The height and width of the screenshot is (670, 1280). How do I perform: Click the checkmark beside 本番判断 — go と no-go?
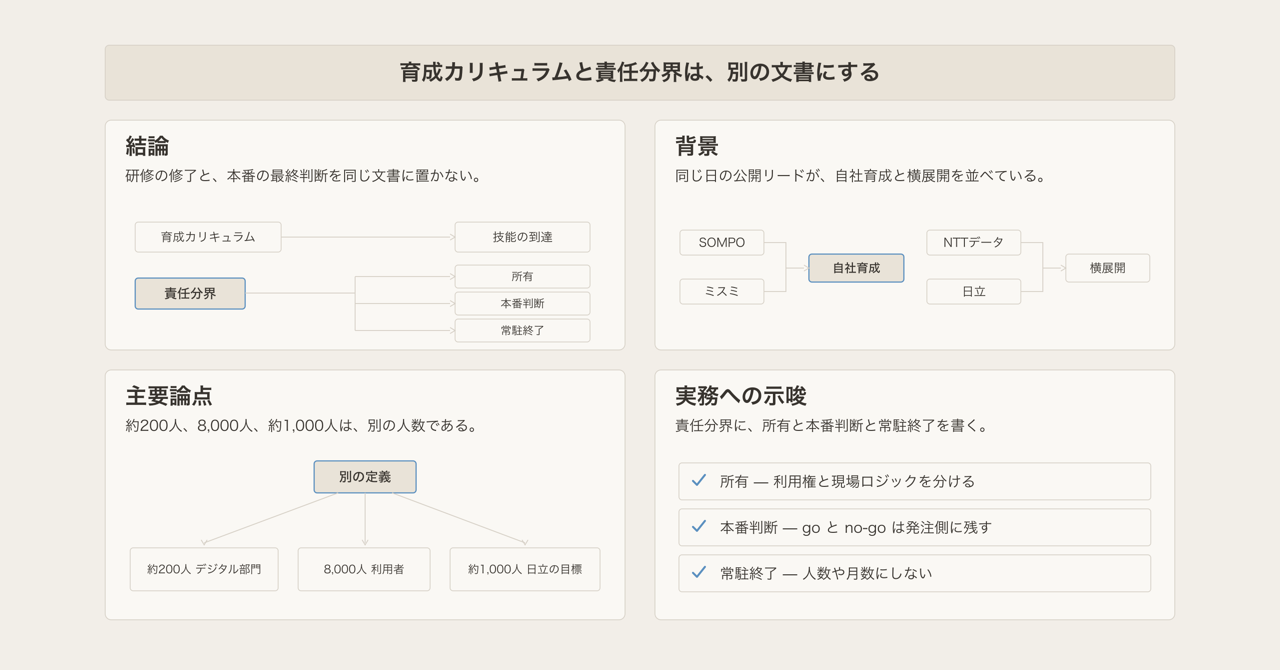[x=699, y=526]
